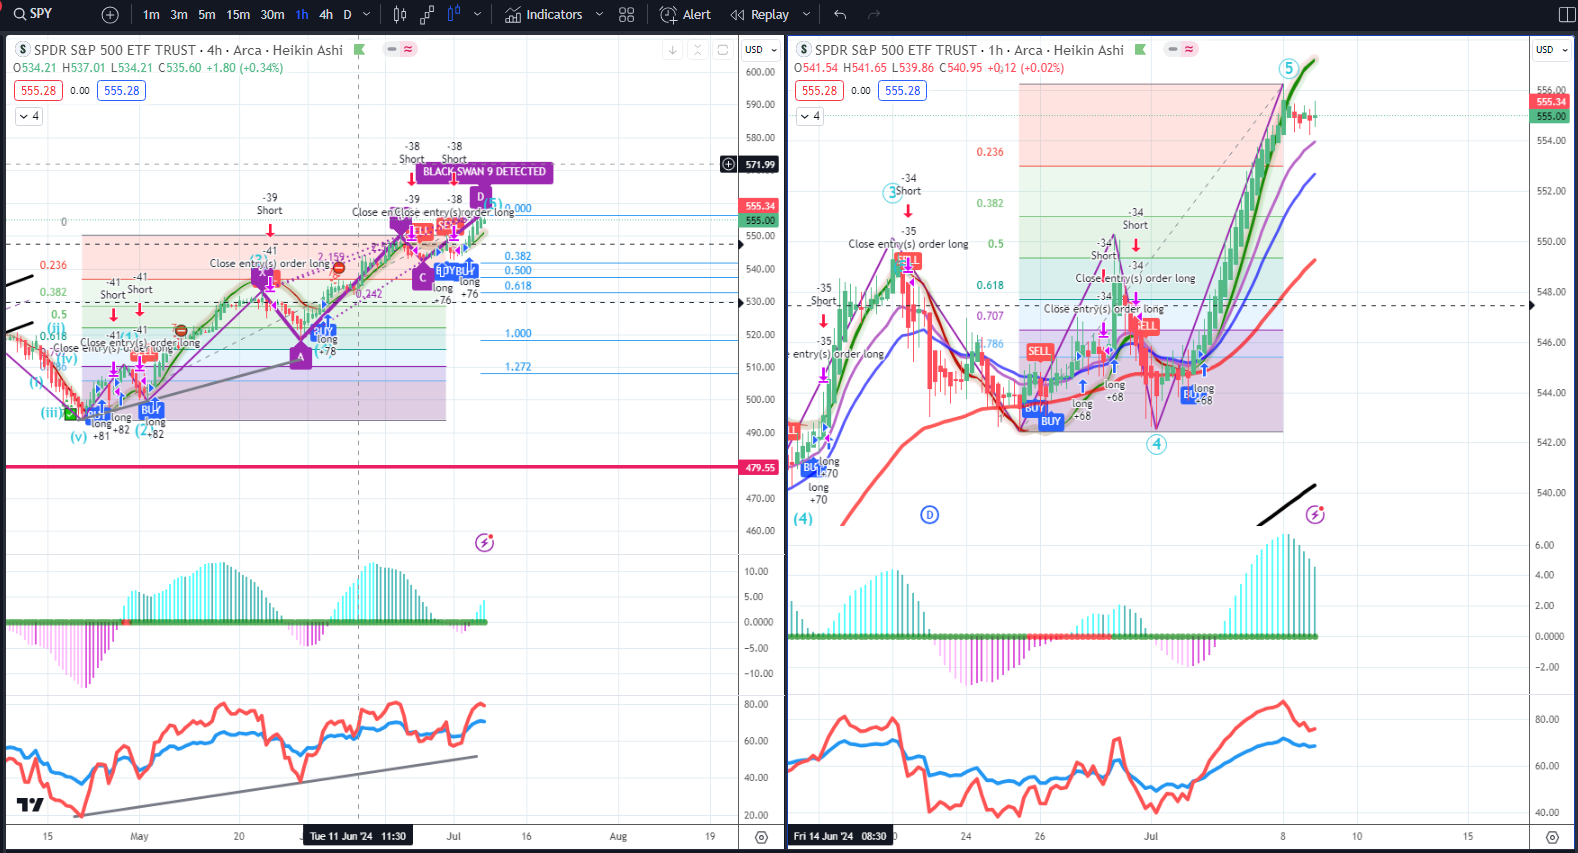
Task: Select the D daily timeframe
Action: pyautogui.click(x=347, y=15)
